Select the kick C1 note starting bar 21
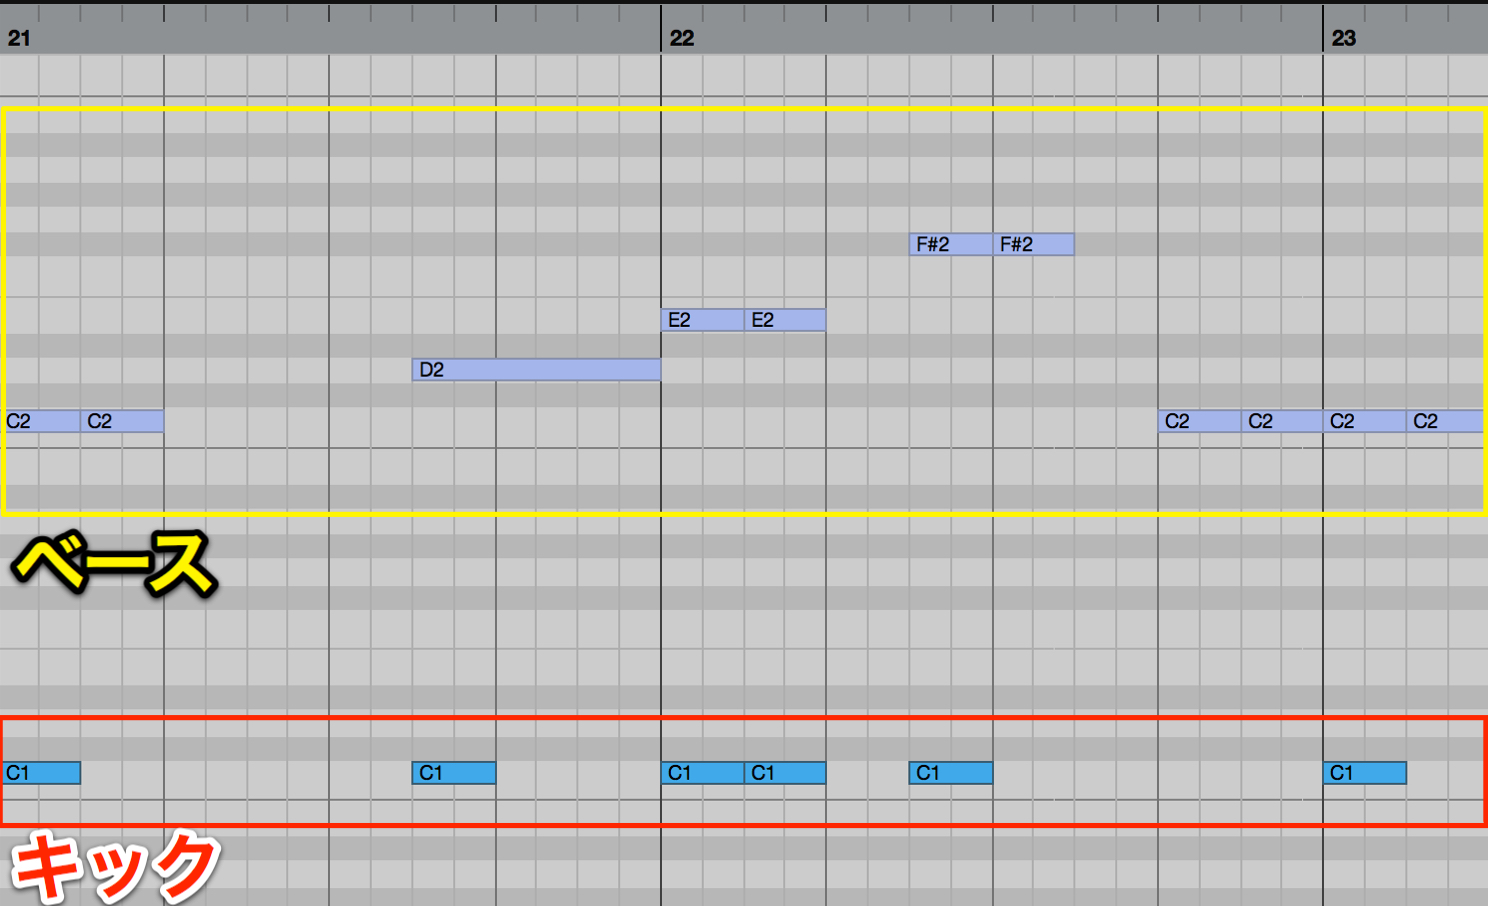The image size is (1488, 906). click(x=40, y=773)
